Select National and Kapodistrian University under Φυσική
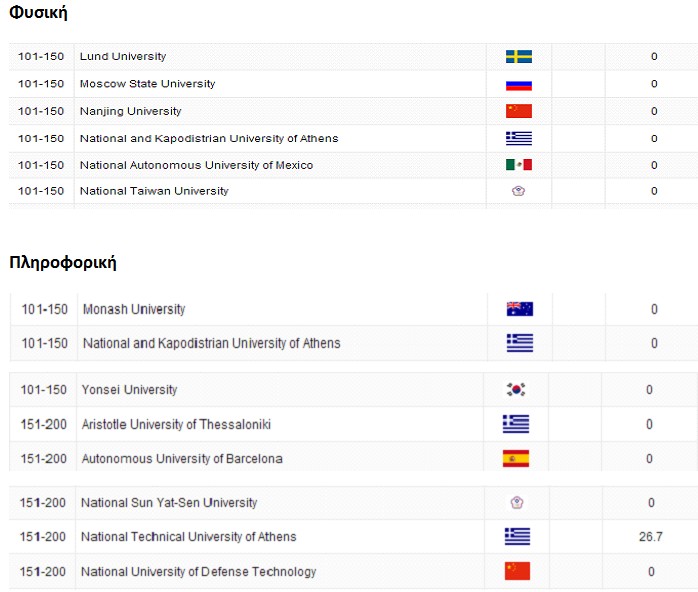698x592 pixels. coord(209,138)
